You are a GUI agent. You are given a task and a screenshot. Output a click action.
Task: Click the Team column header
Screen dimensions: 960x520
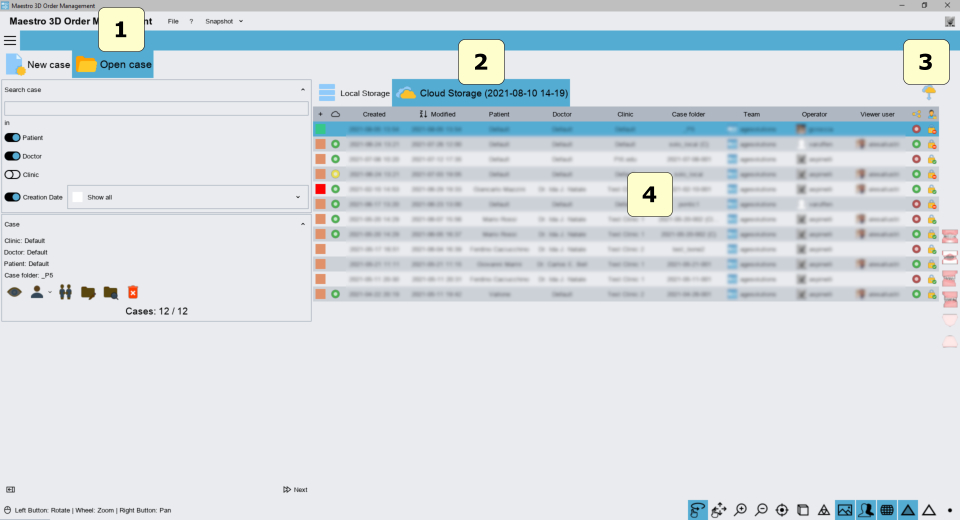[751, 115]
